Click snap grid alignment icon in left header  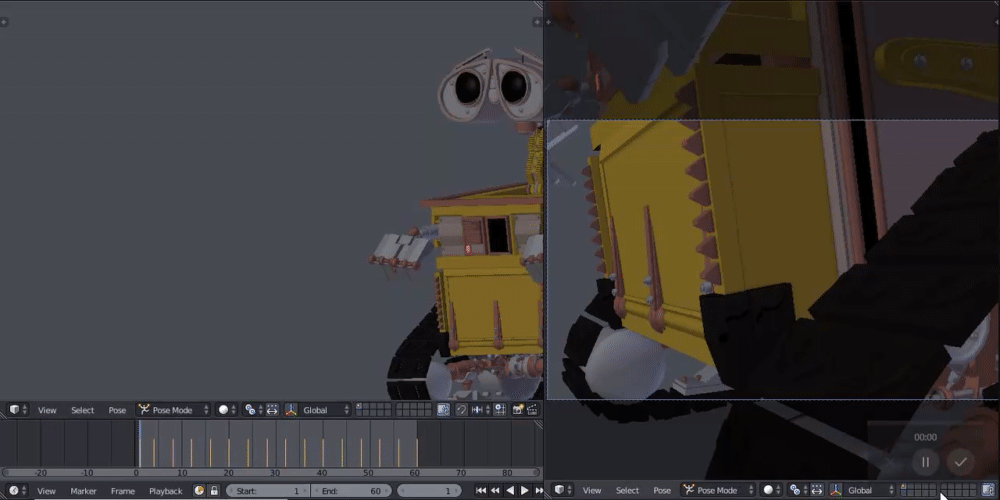coord(501,410)
